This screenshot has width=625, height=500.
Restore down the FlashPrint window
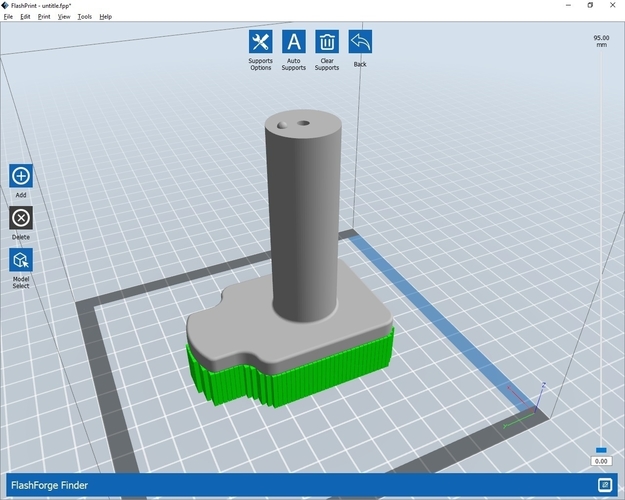pos(590,5)
